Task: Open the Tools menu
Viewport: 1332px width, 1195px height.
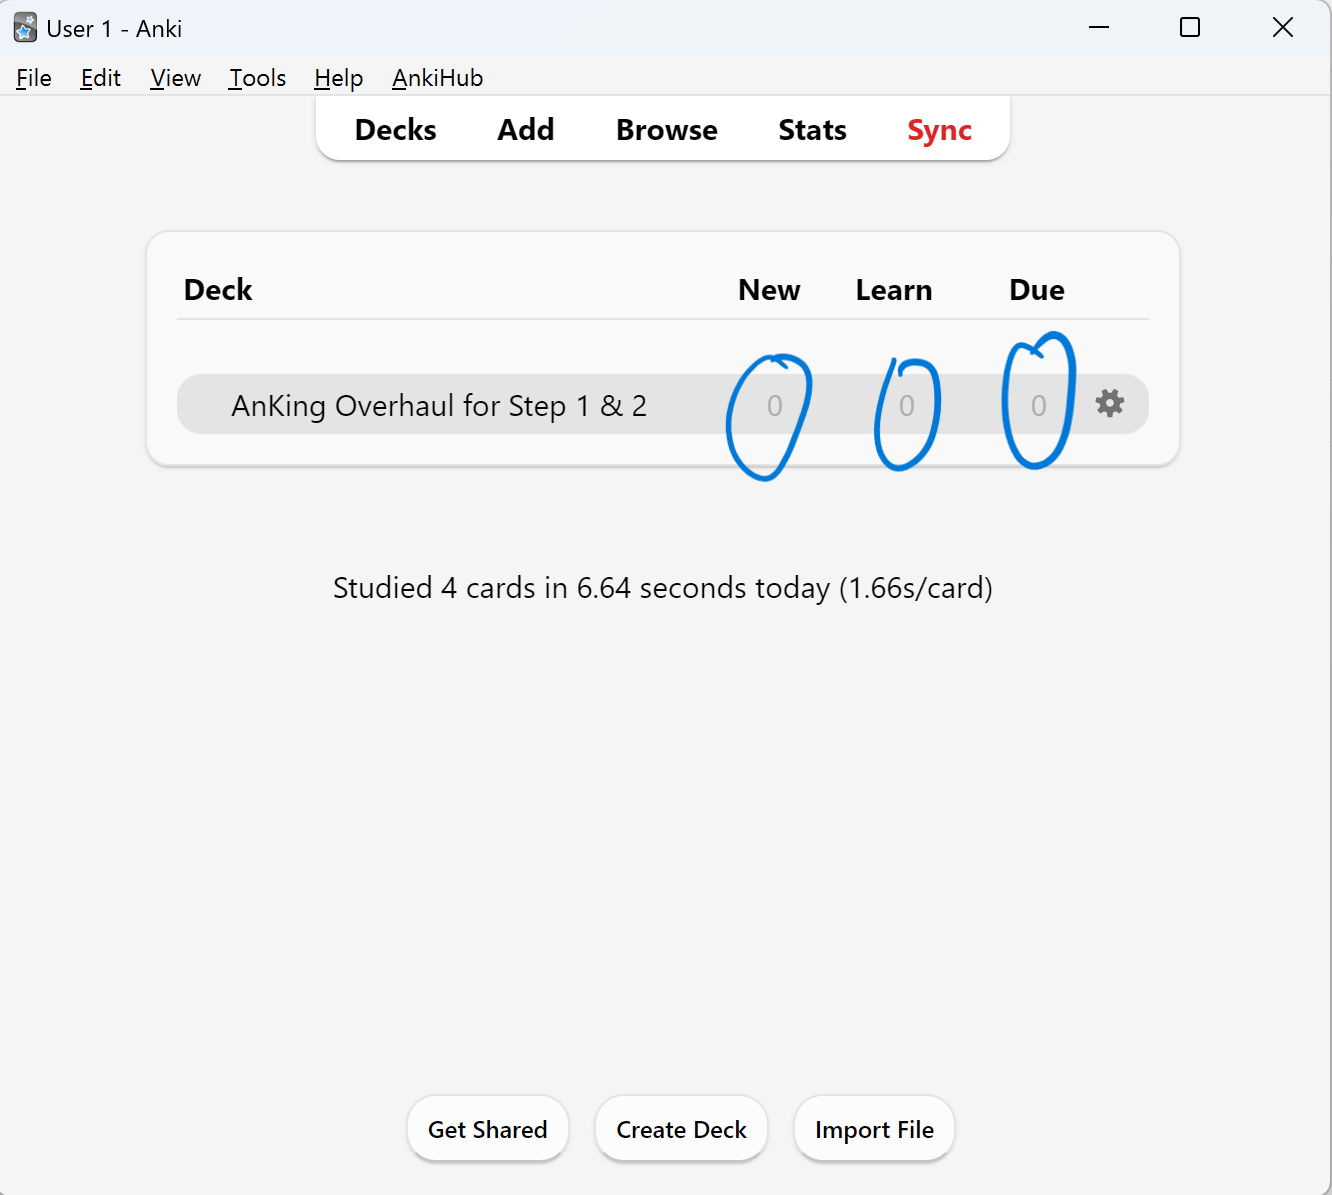Action: pyautogui.click(x=257, y=78)
